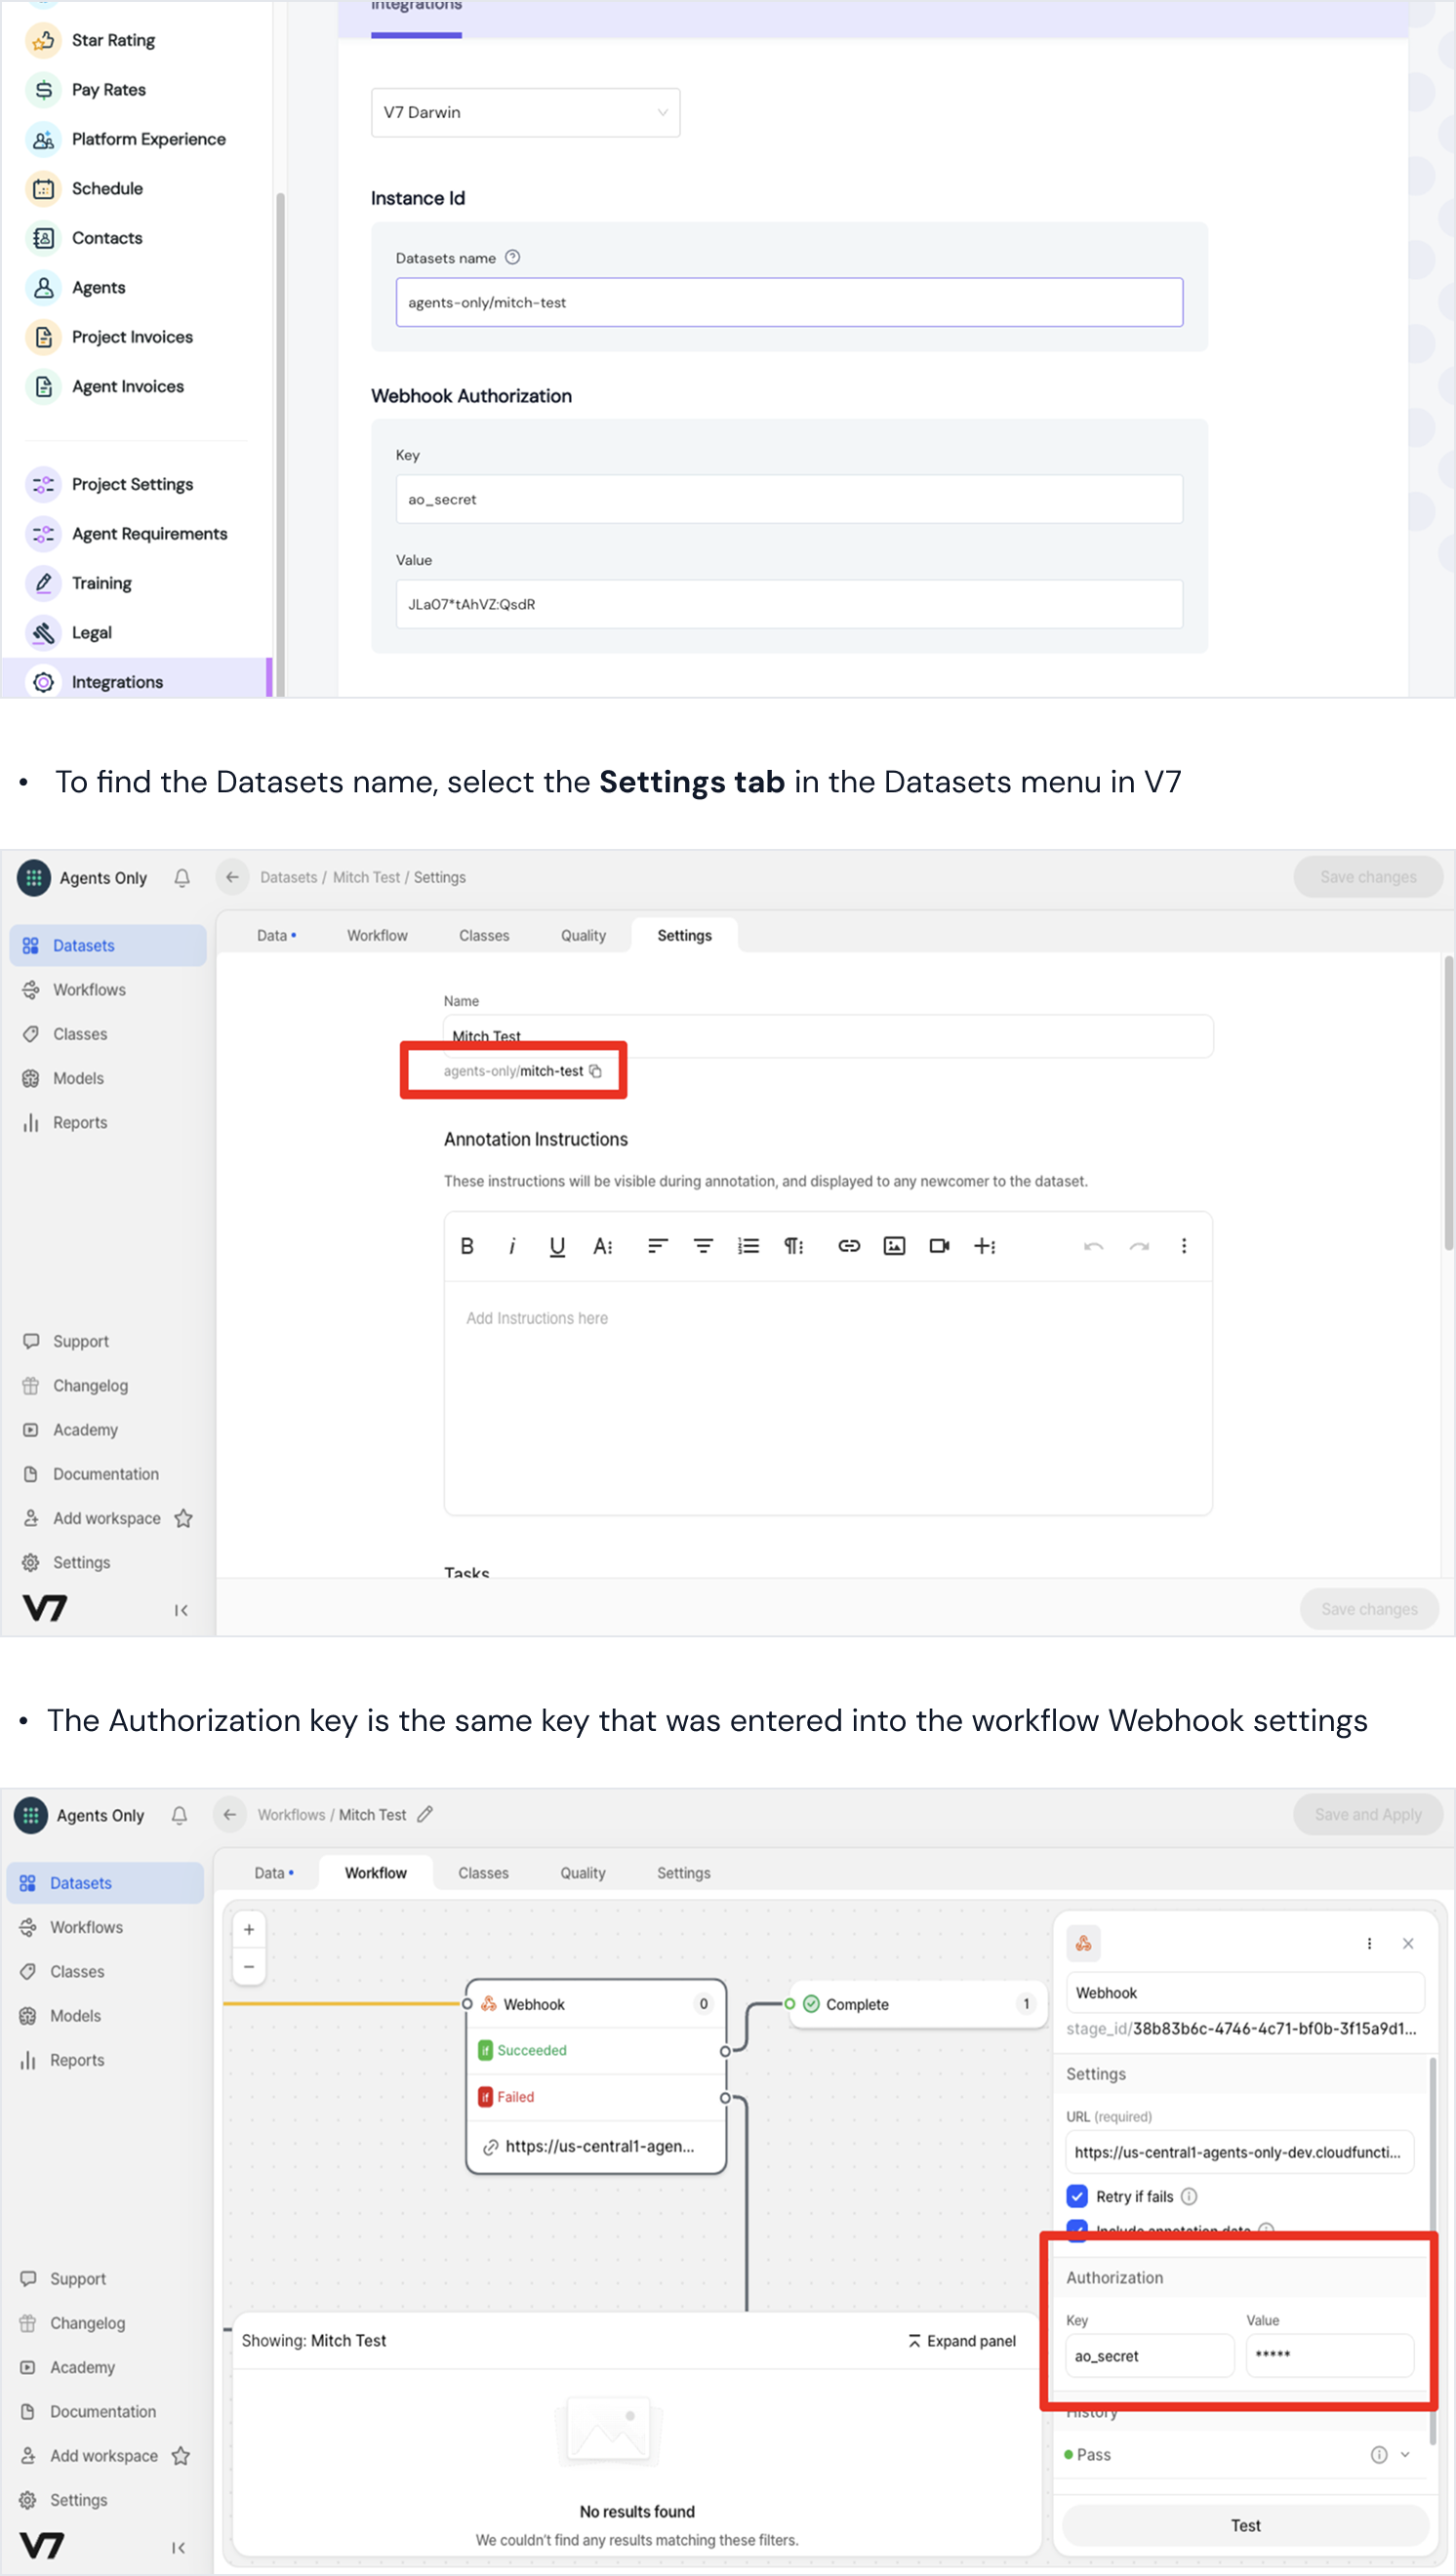Click the Mitch Test breadcrumb on the Settings page
Viewport: 1456px width, 2576px height.
(366, 877)
